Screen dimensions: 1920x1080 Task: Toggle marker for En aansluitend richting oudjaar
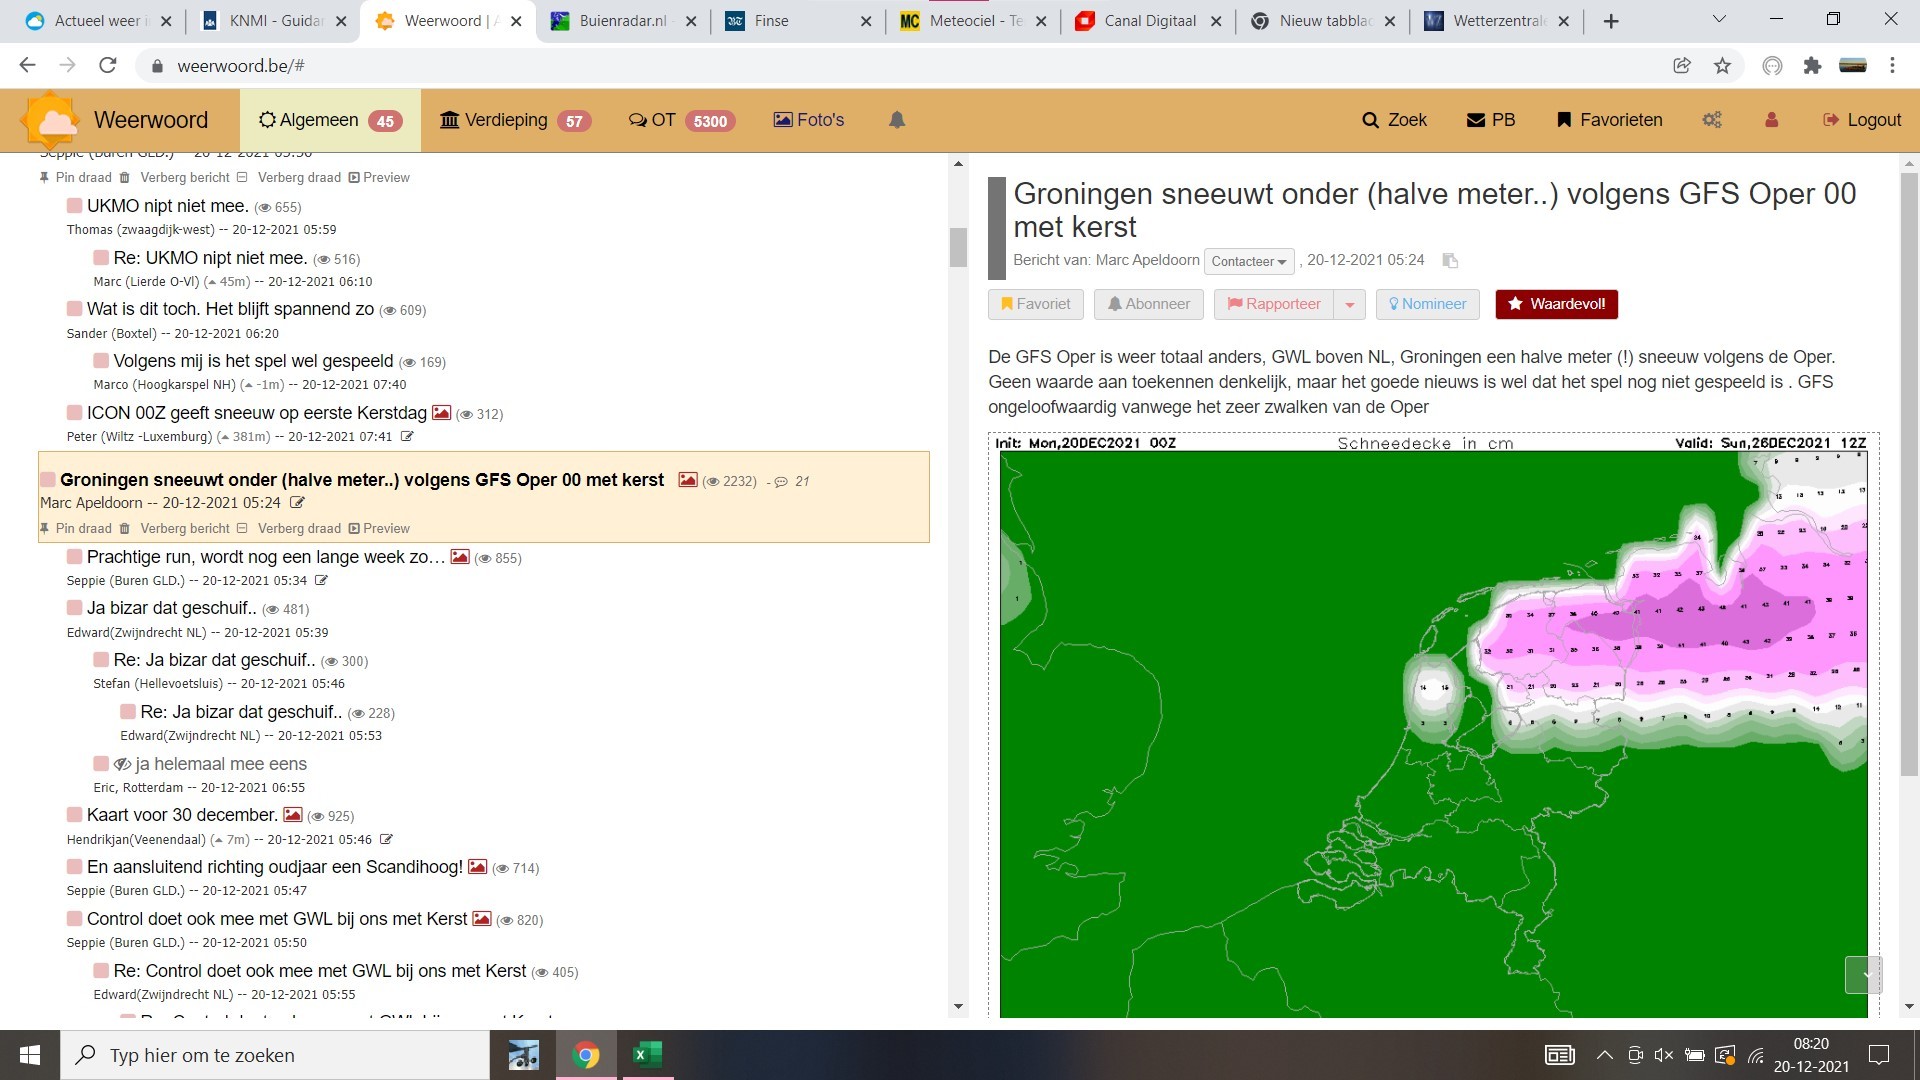[x=75, y=866]
